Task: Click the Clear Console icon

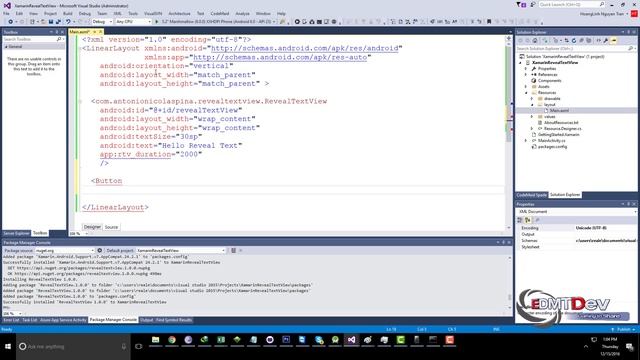Action: click(x=233, y=250)
